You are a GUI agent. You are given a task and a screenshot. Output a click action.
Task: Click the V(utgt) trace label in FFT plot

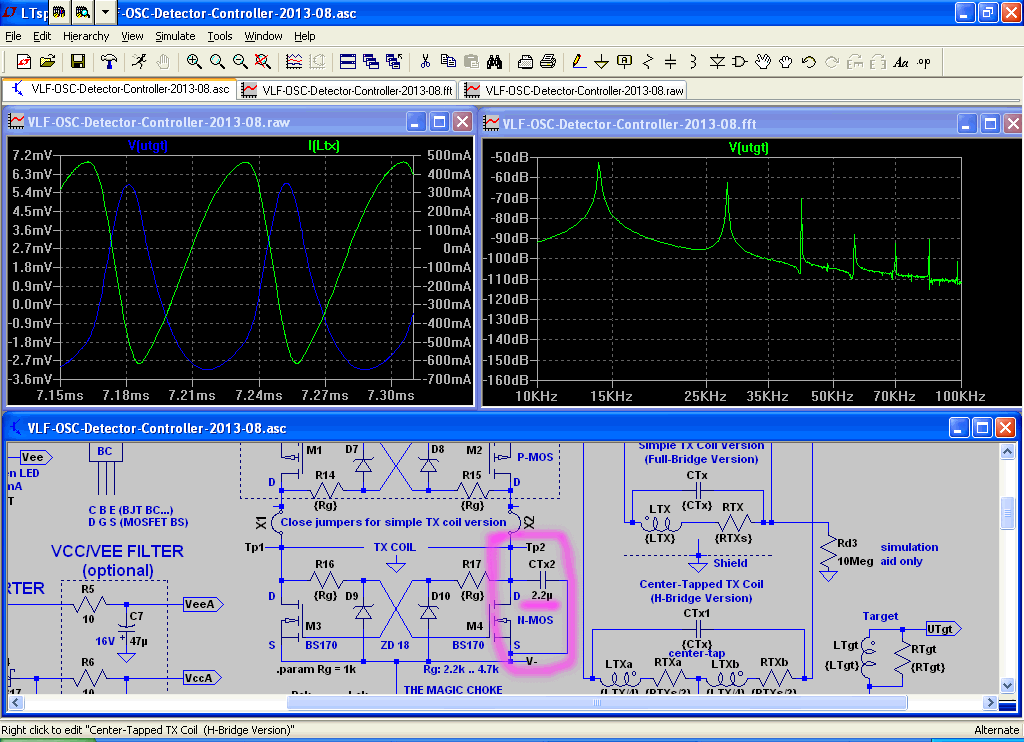747,147
